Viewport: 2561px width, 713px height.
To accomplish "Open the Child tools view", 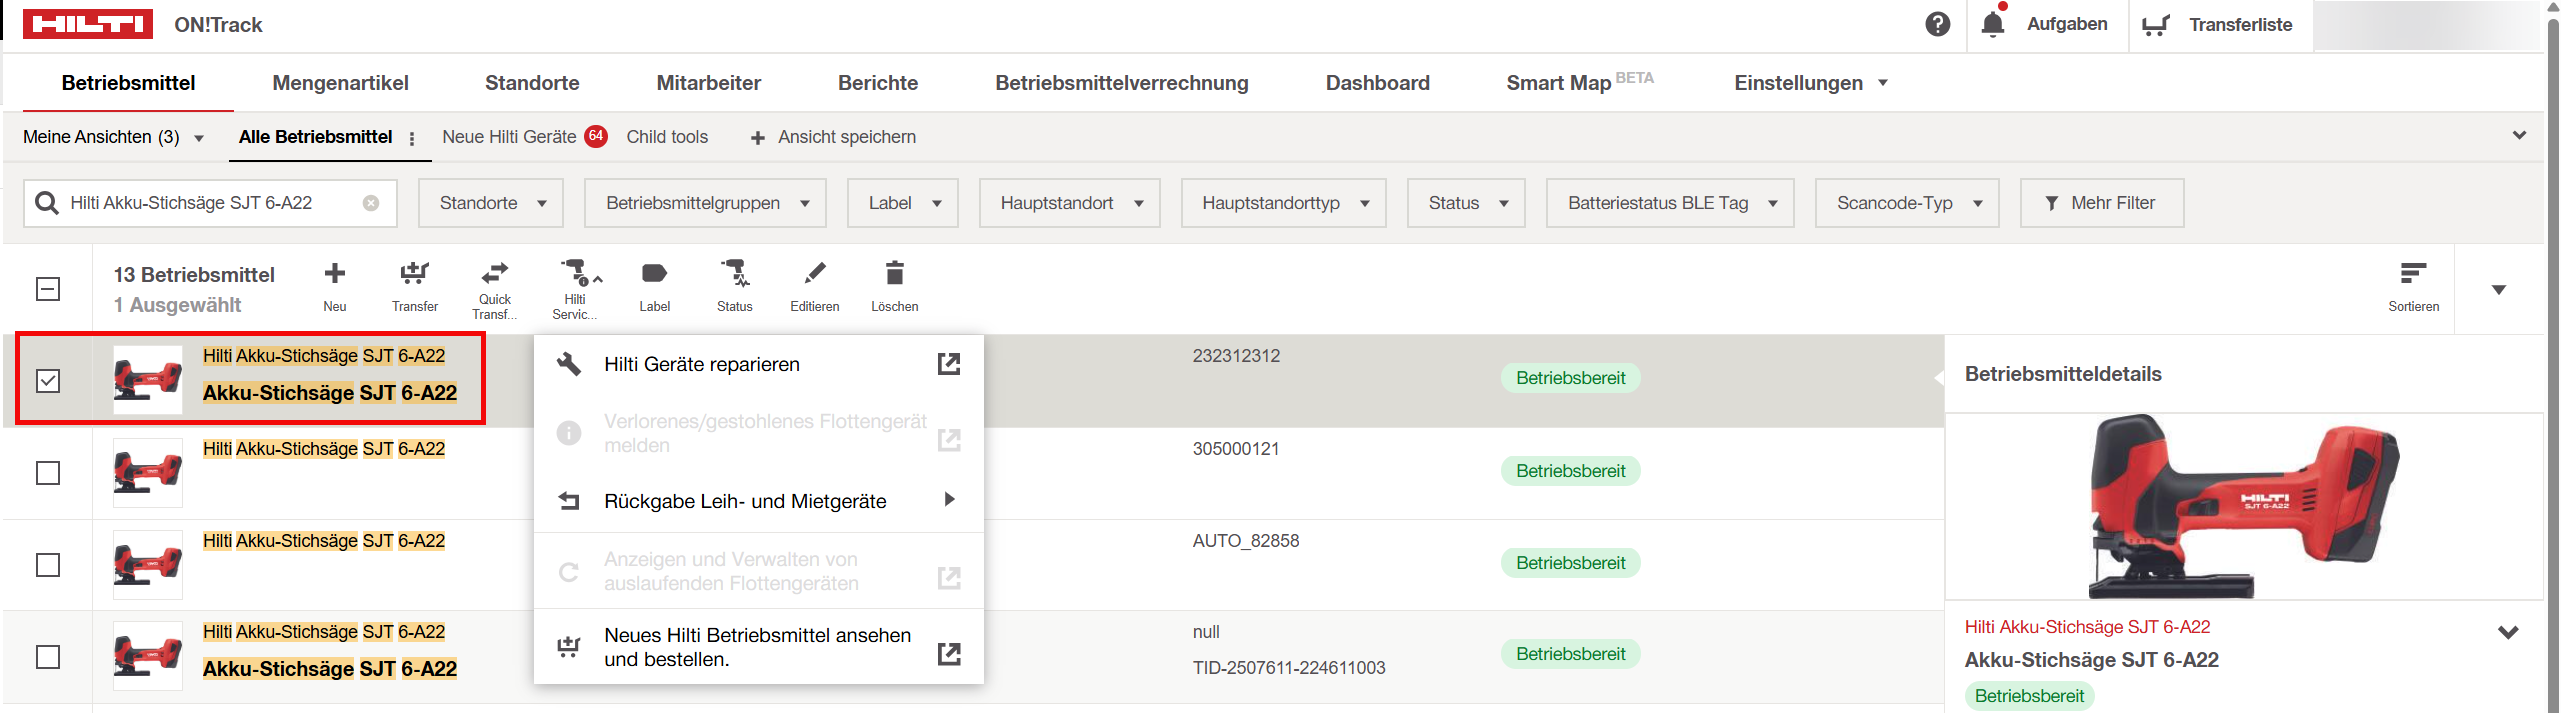I will [x=667, y=137].
